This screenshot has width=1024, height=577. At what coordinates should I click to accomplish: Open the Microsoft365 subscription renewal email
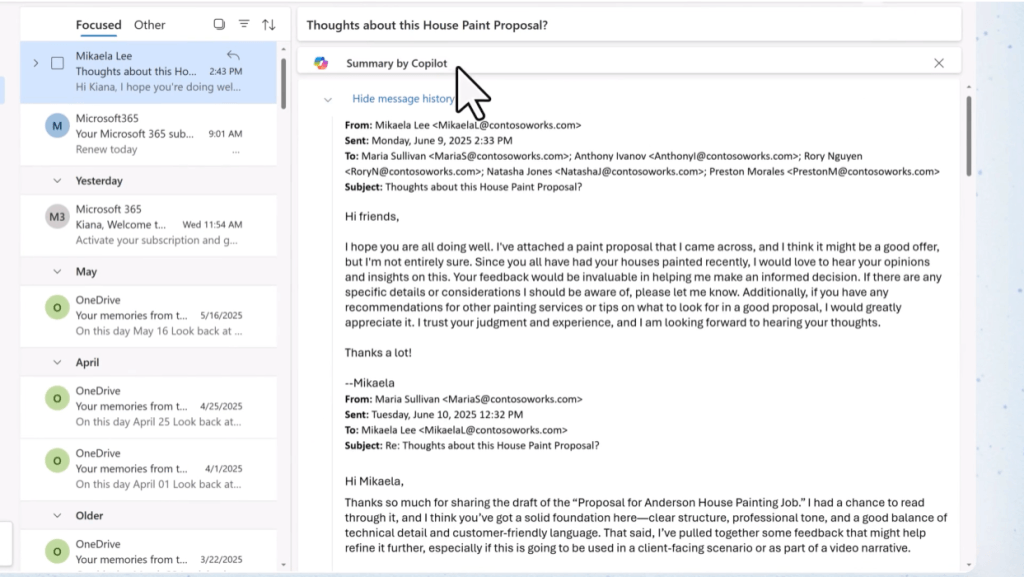tap(149, 134)
